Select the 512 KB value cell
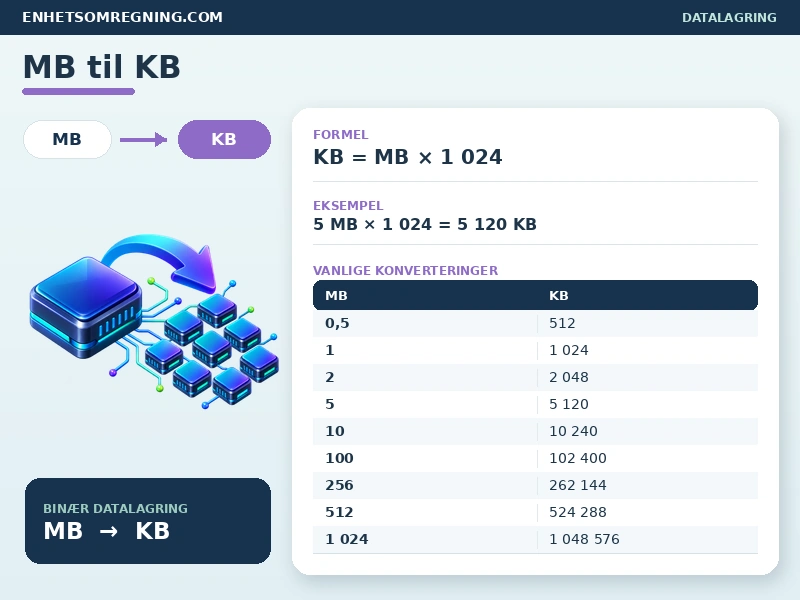This screenshot has height=600, width=800. [x=648, y=323]
